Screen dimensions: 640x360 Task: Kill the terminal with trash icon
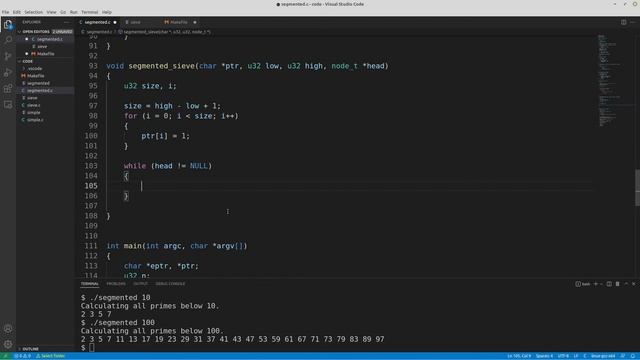coord(618,284)
